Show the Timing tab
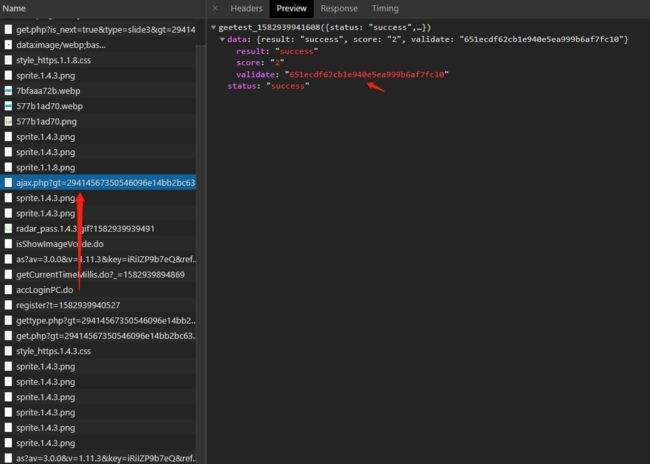Image resolution: width=650 pixels, height=464 pixels. click(385, 9)
